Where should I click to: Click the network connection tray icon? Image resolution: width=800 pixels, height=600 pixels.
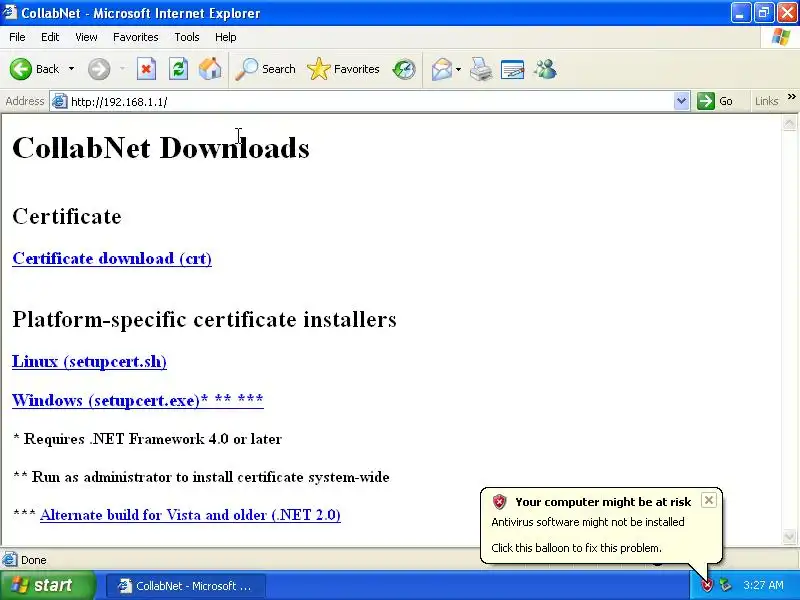point(725,585)
